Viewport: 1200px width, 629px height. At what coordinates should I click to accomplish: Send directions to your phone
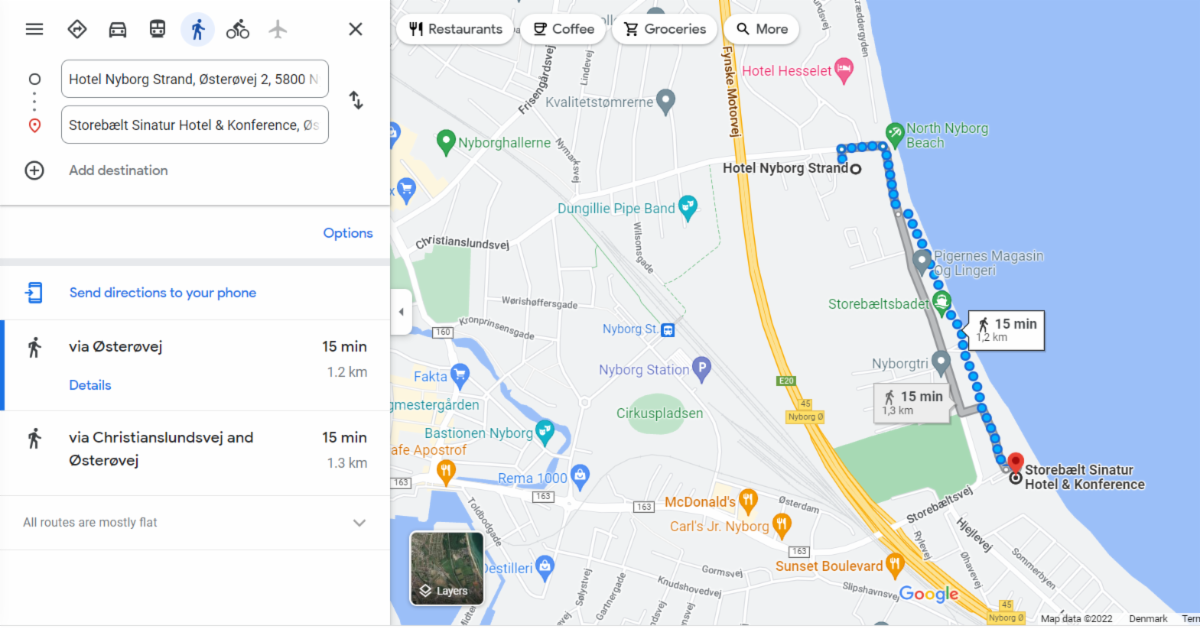click(x=162, y=293)
